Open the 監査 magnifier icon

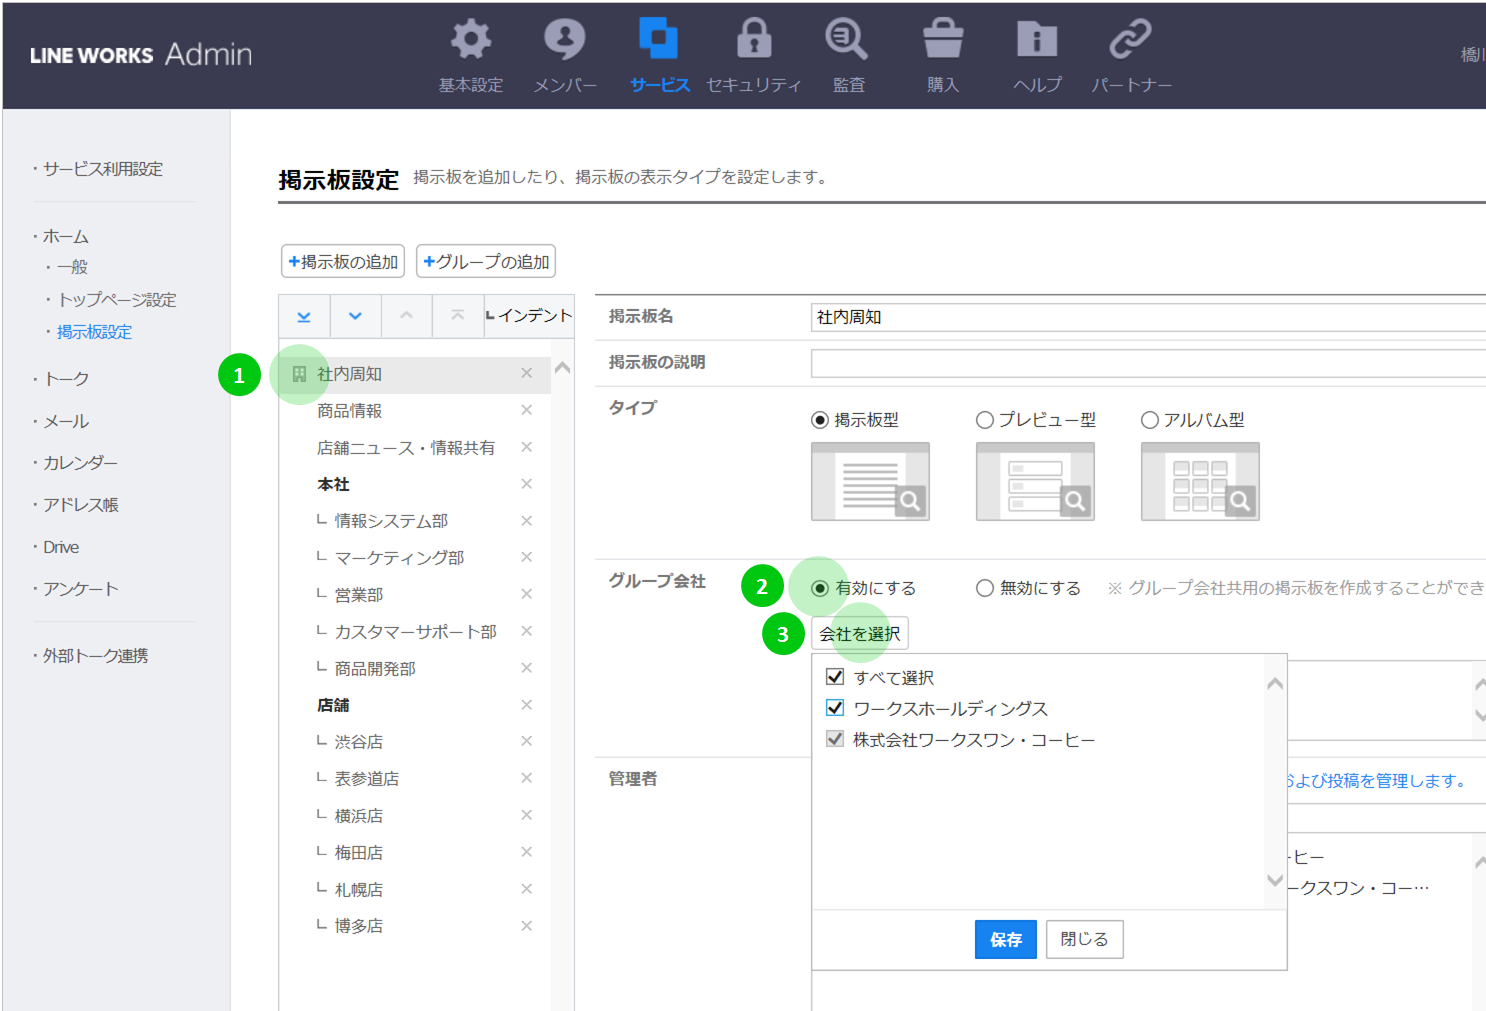click(846, 40)
